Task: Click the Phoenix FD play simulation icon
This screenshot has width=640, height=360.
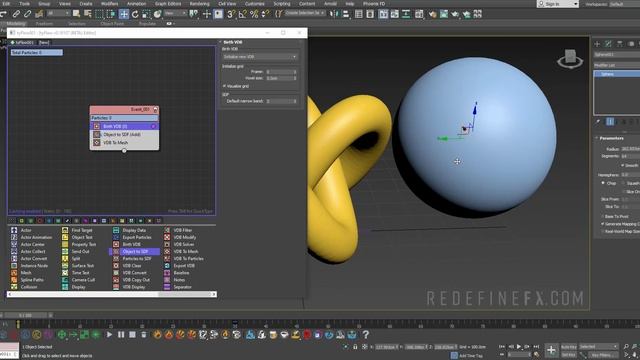Action: (x=109, y=335)
